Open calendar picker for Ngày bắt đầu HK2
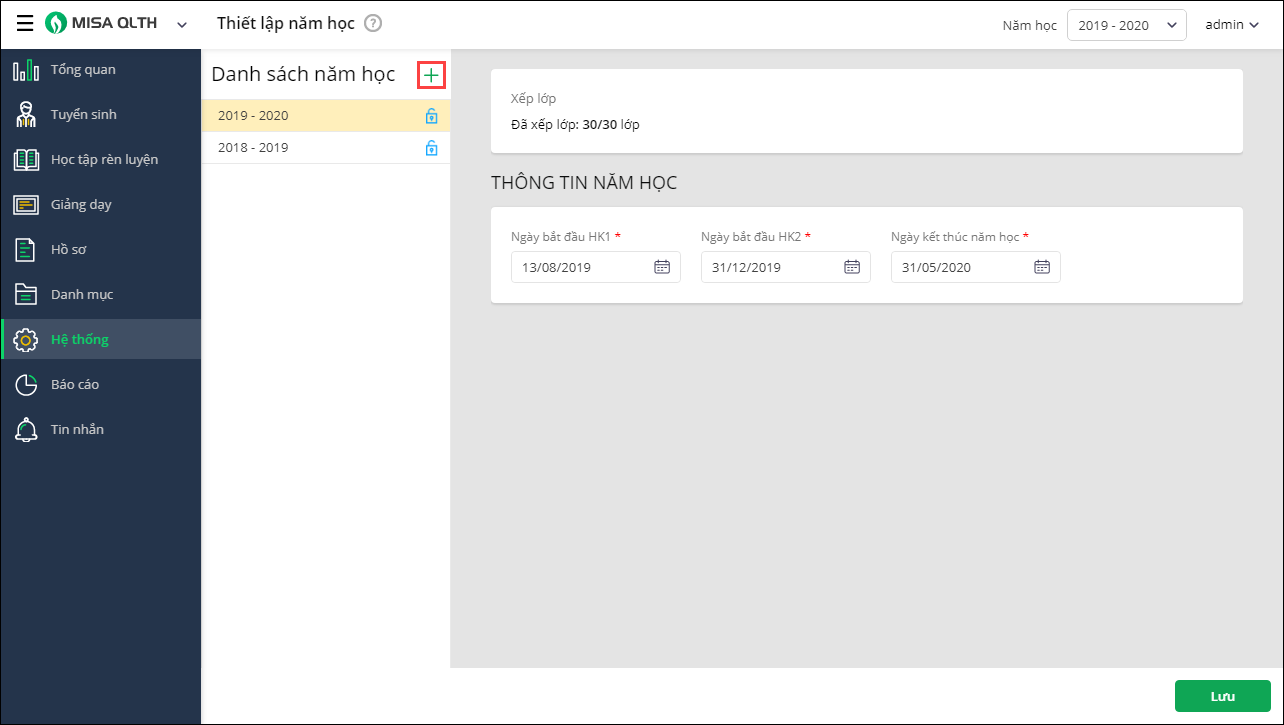1284x725 pixels. pos(852,267)
